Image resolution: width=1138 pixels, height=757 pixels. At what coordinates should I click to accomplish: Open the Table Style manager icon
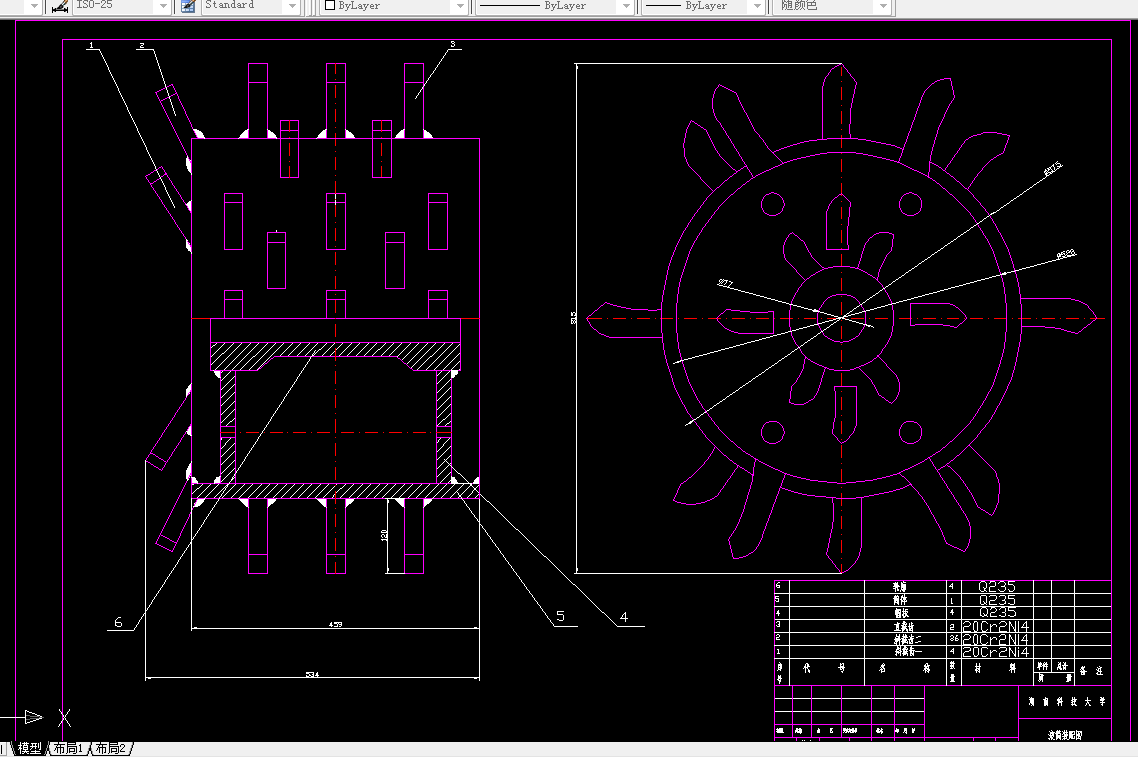click(188, 6)
